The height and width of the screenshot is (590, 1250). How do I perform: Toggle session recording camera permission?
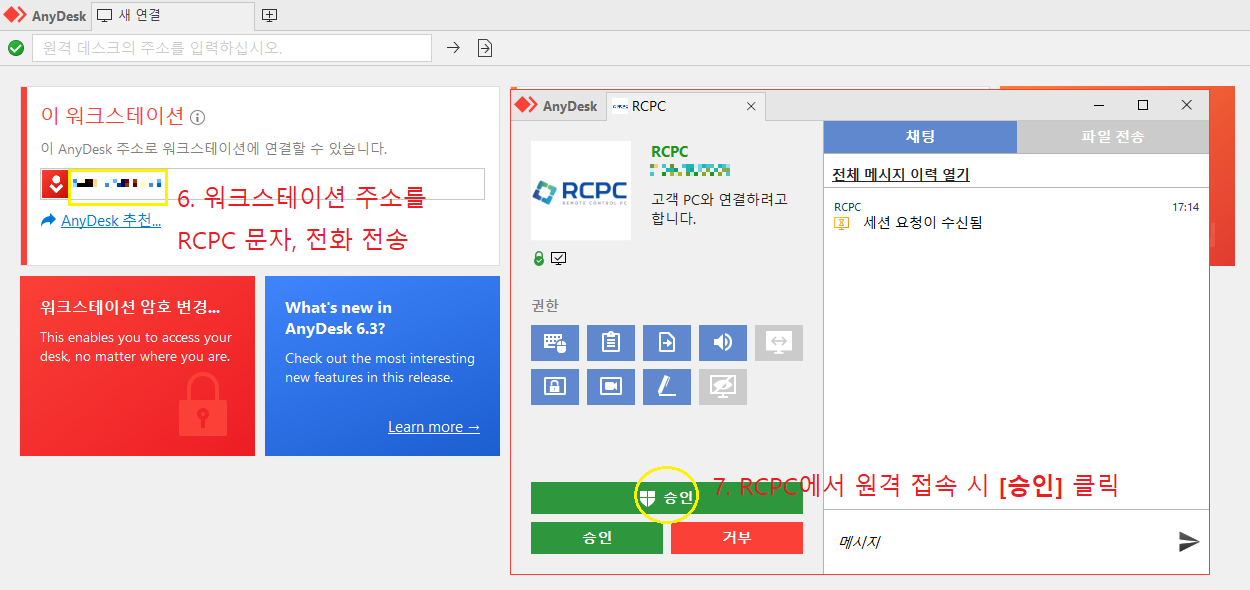tap(611, 387)
